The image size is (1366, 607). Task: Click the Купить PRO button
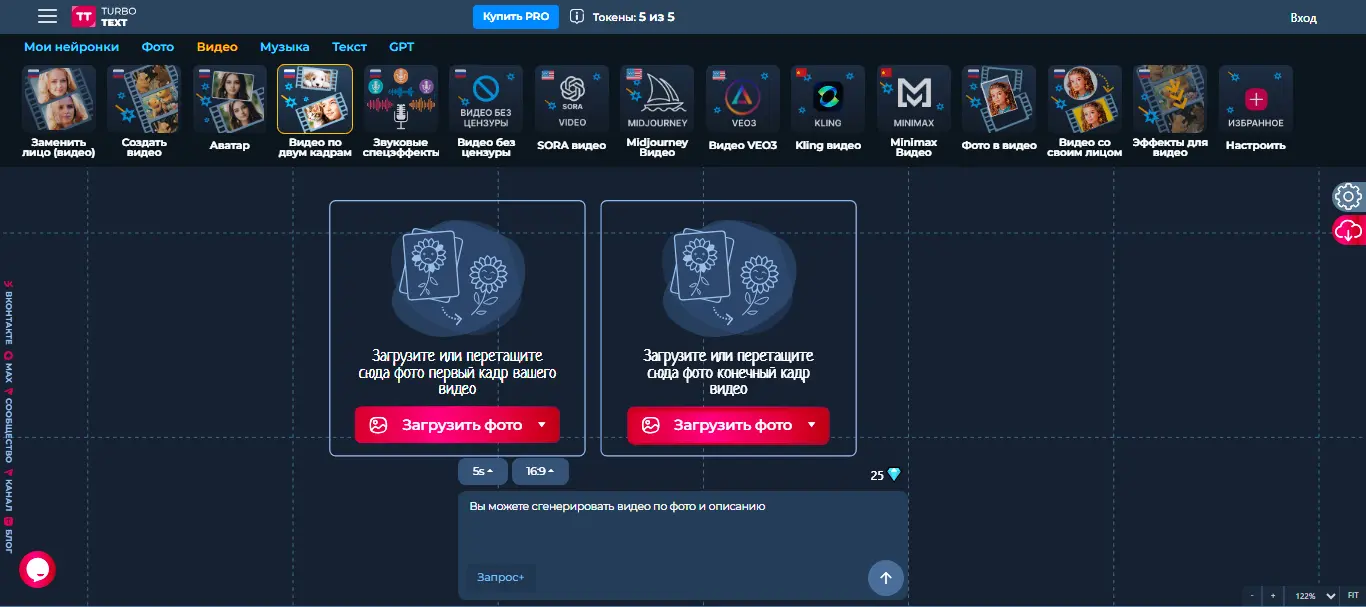click(x=515, y=17)
